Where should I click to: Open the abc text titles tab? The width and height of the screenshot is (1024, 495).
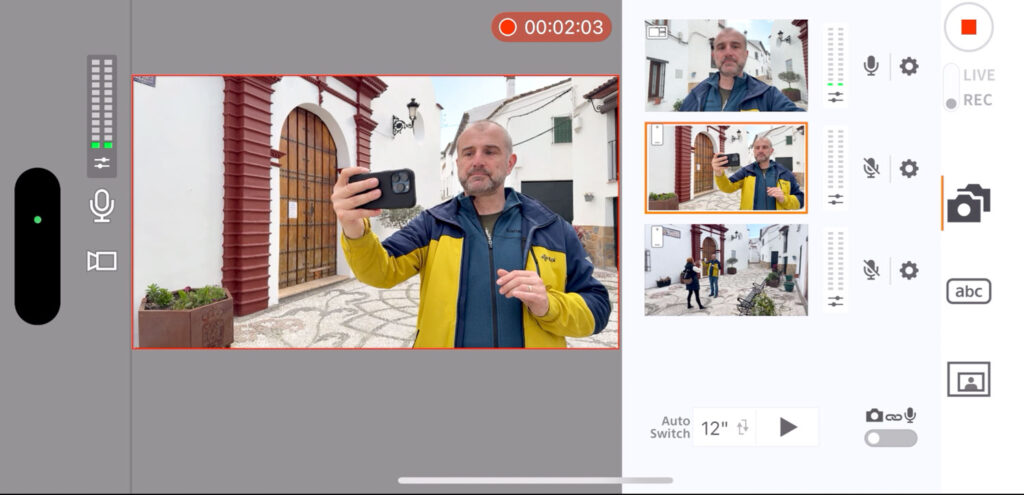[968, 291]
